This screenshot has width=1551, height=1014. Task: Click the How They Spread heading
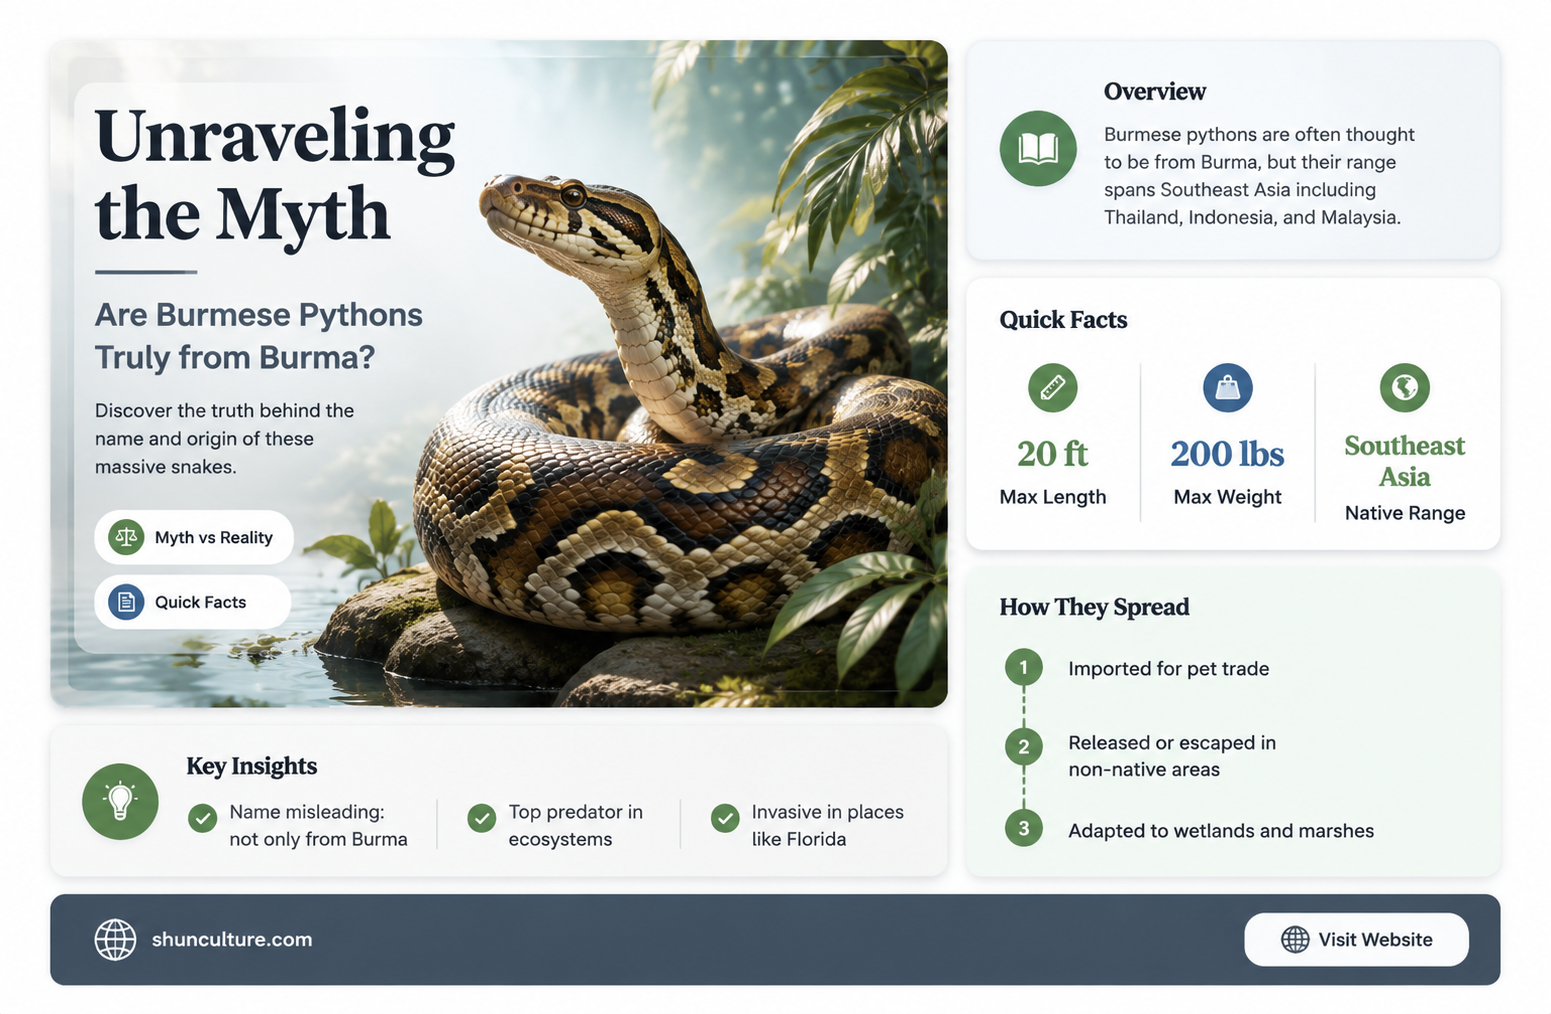pyautogui.click(x=1094, y=607)
